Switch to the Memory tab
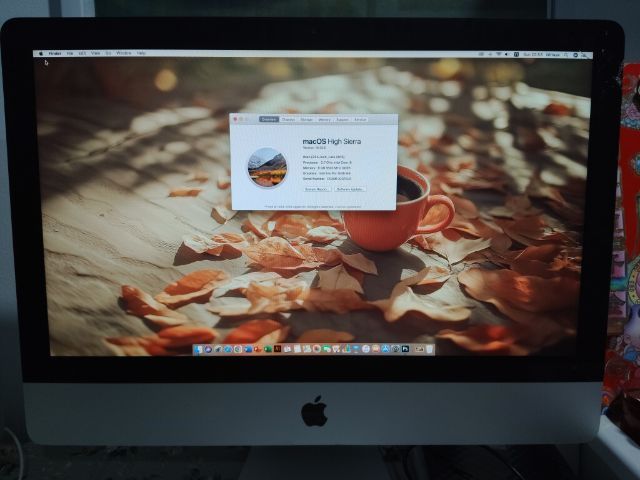 tap(324, 119)
